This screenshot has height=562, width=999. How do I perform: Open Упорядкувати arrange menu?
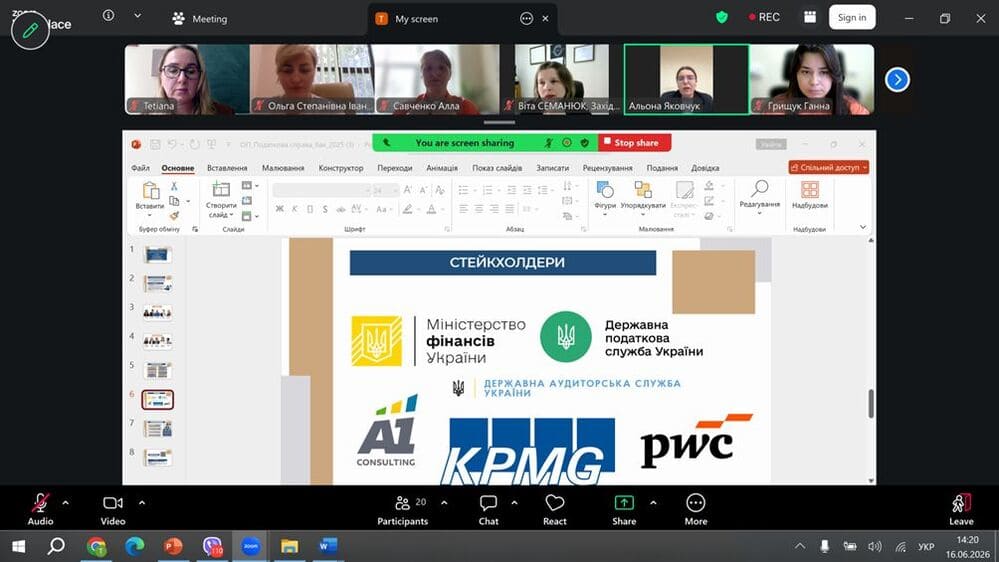[643, 198]
